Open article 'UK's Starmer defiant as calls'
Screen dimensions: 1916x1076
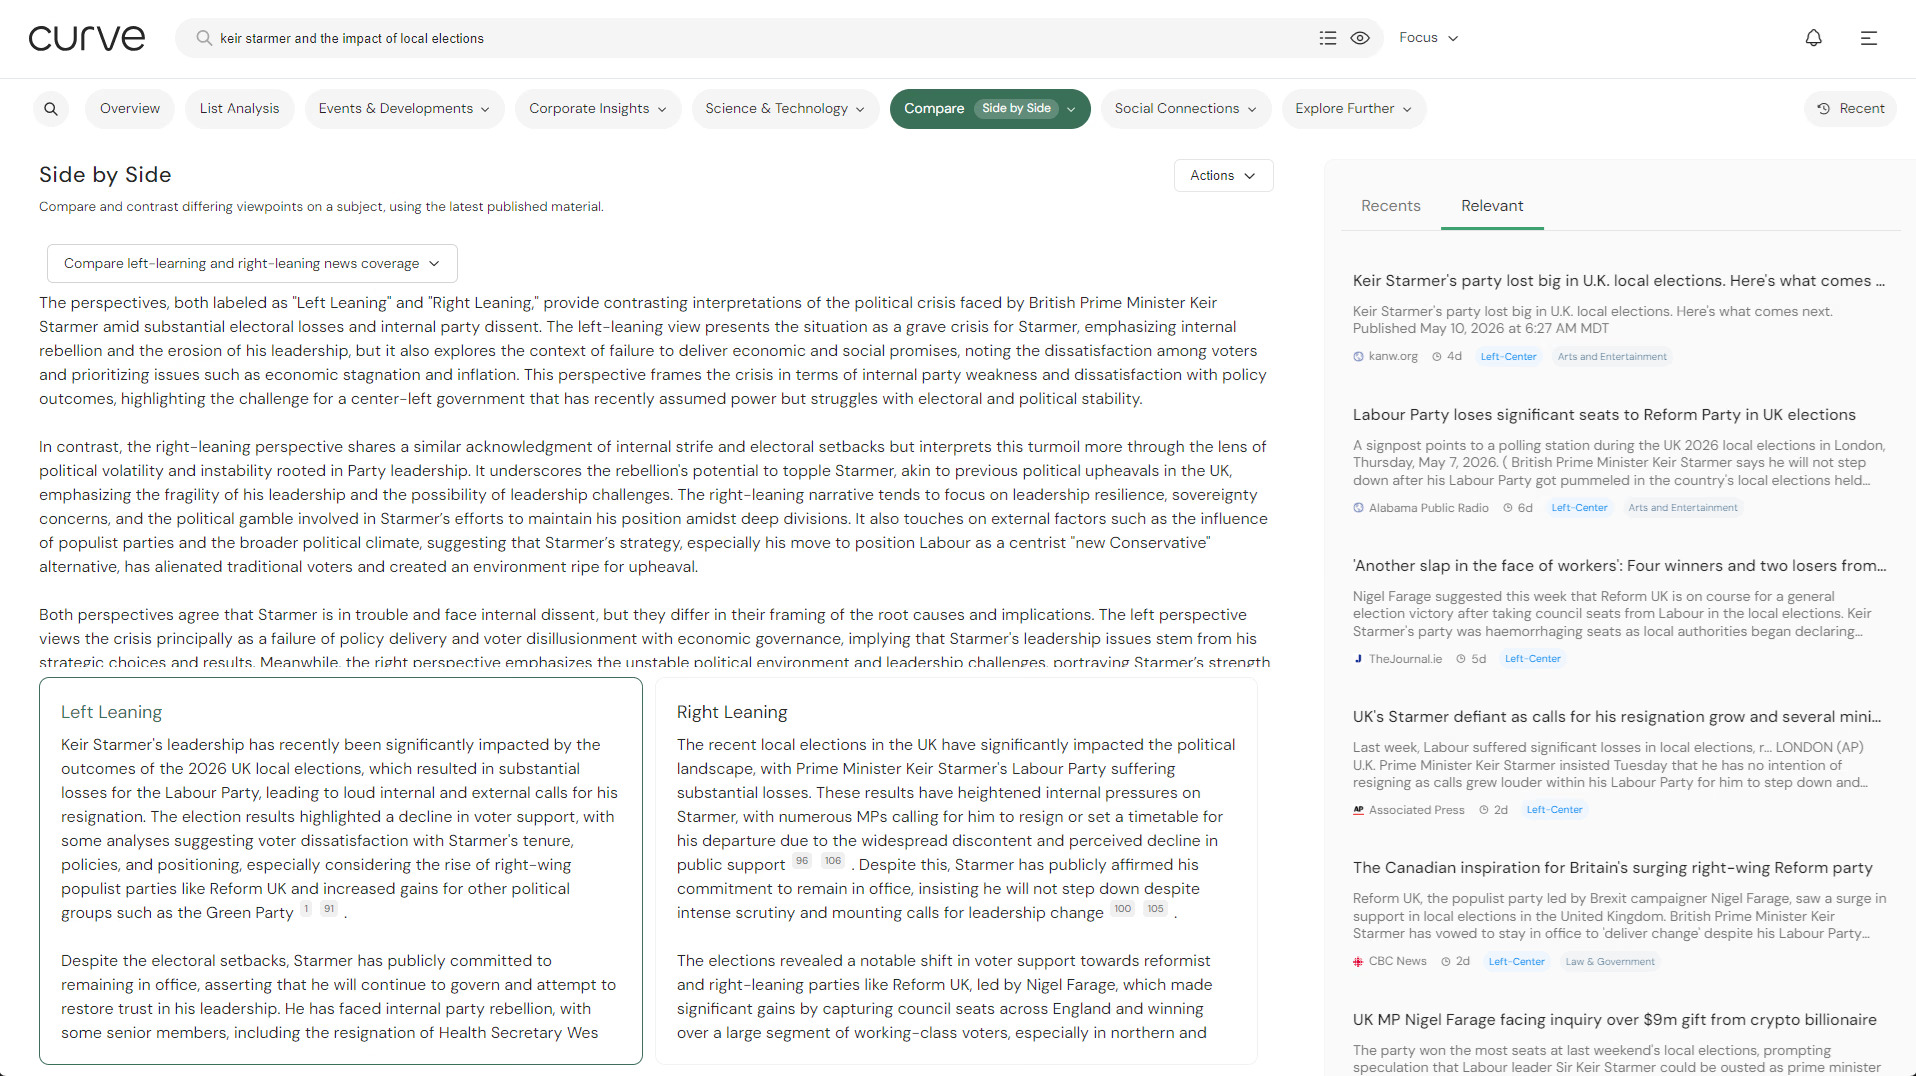point(1617,717)
